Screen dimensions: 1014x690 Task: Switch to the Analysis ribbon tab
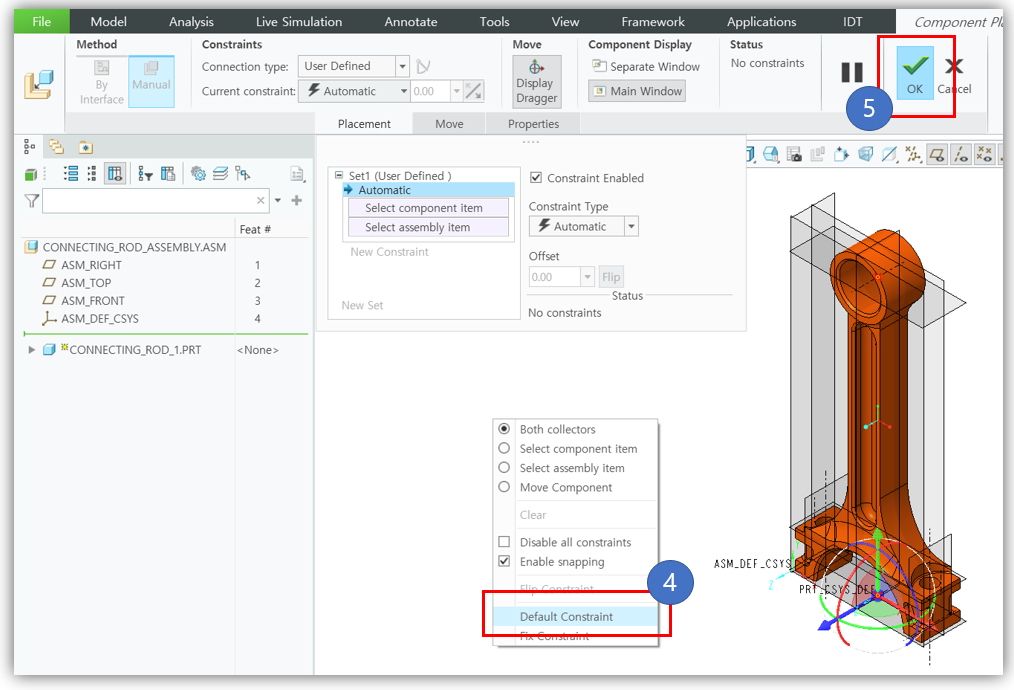(191, 21)
